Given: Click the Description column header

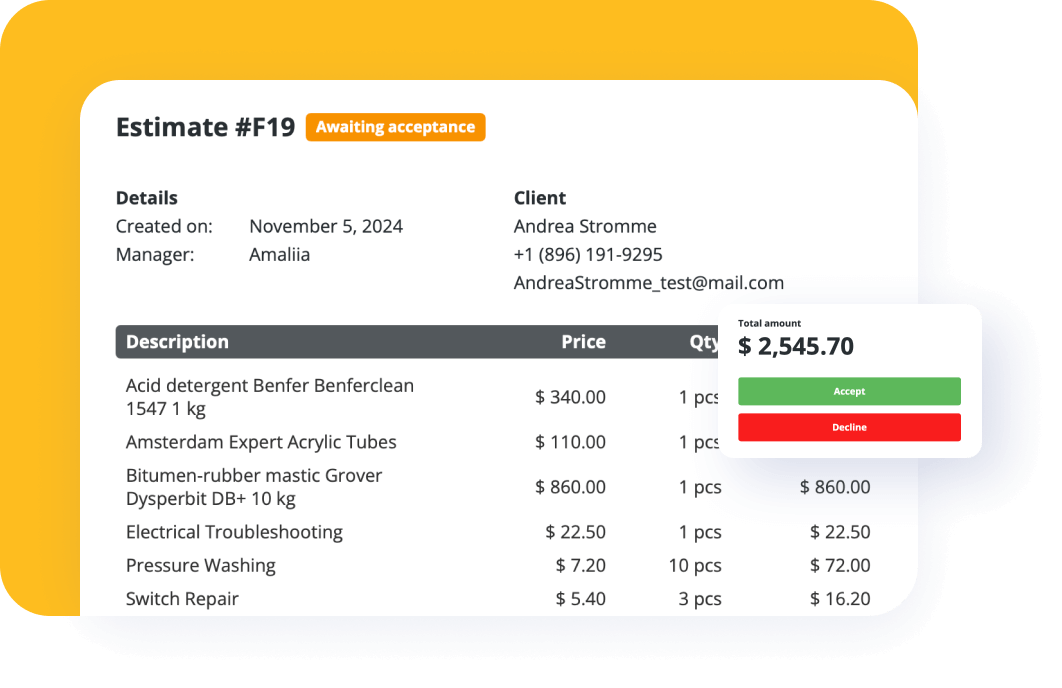Looking at the screenshot, I should (177, 342).
